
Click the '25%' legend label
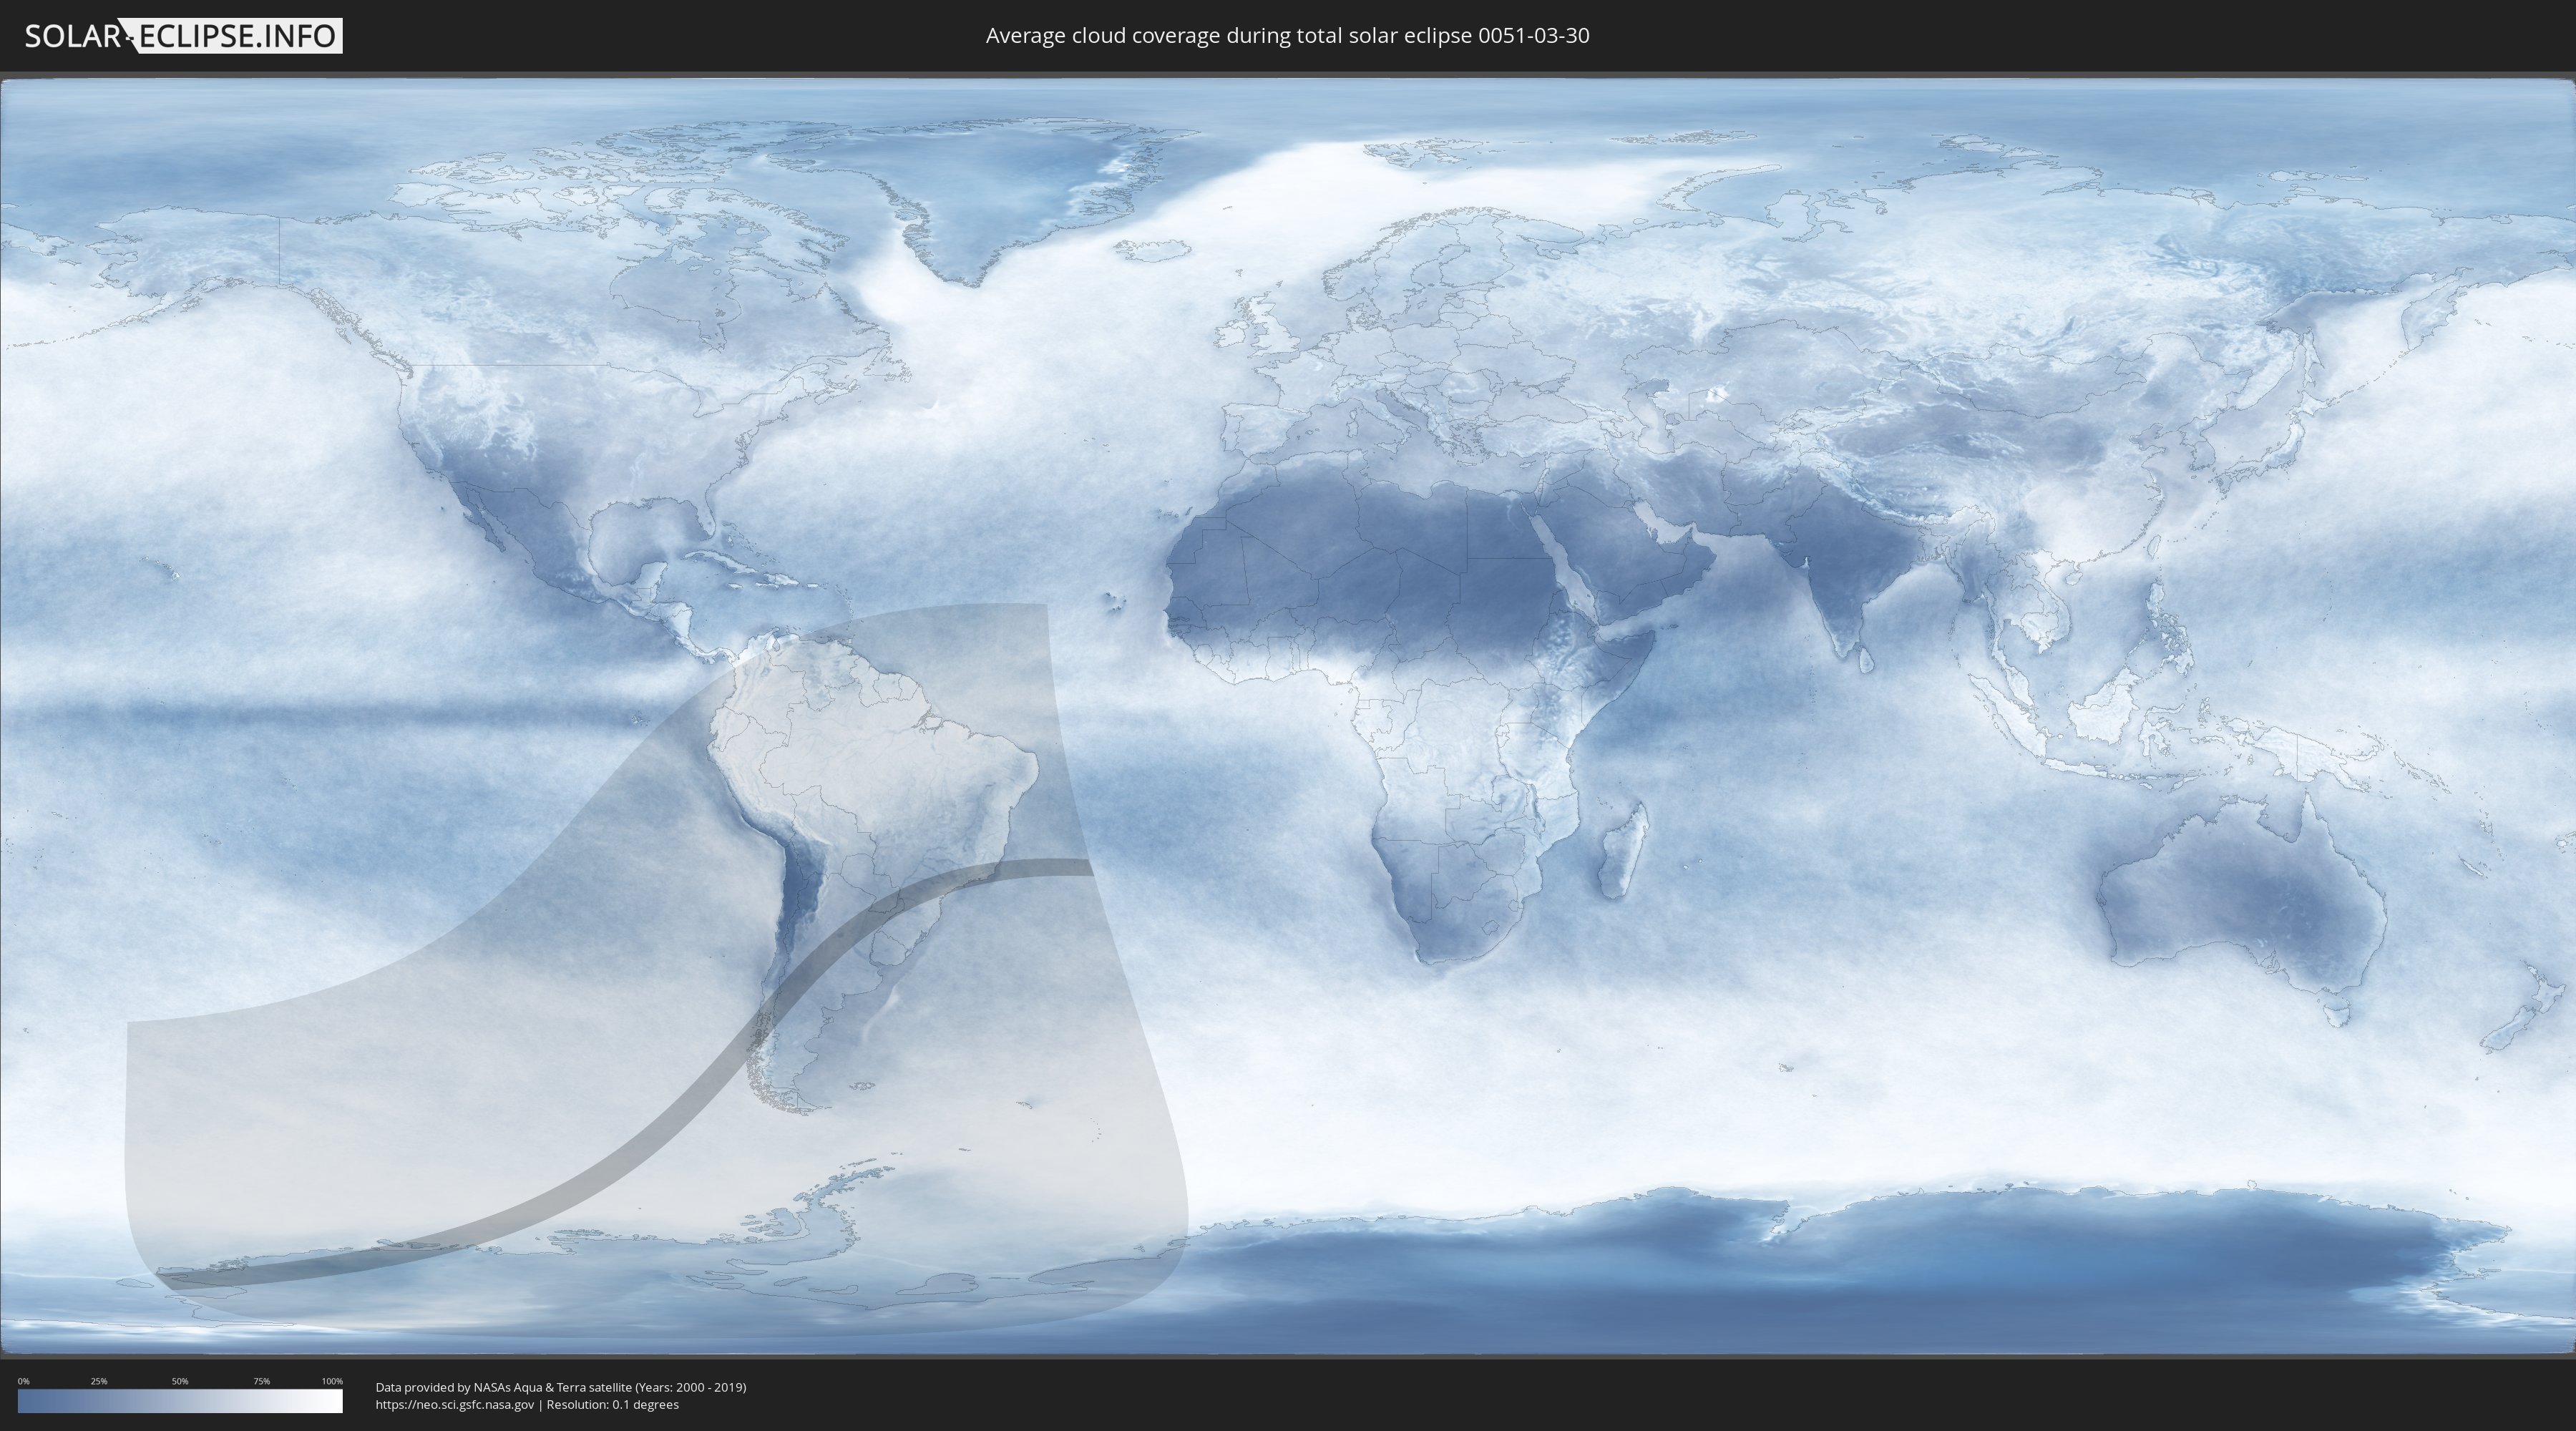[99, 1381]
